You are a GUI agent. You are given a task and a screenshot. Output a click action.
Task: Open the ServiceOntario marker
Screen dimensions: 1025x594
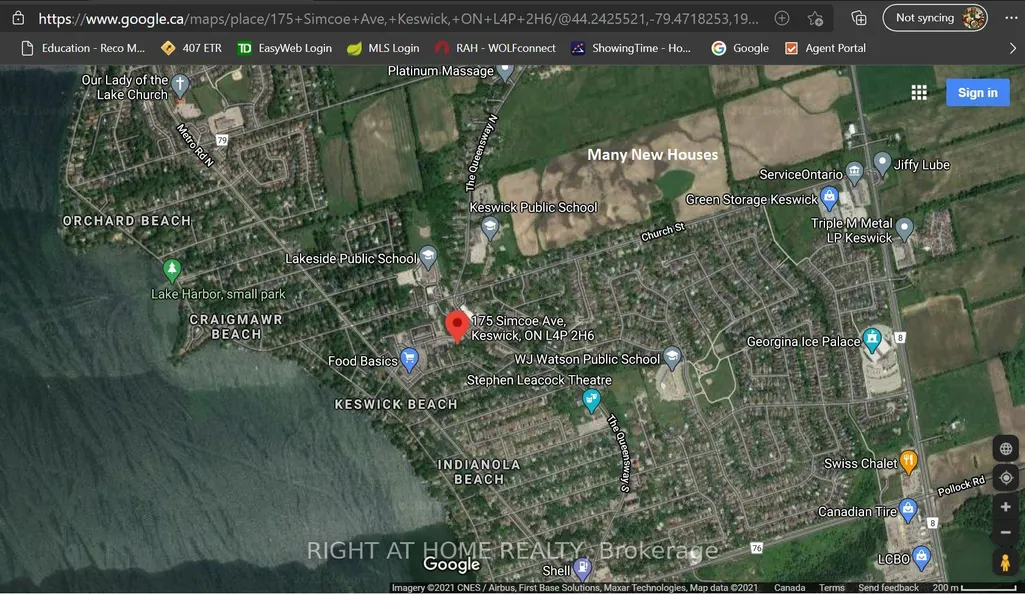(854, 173)
